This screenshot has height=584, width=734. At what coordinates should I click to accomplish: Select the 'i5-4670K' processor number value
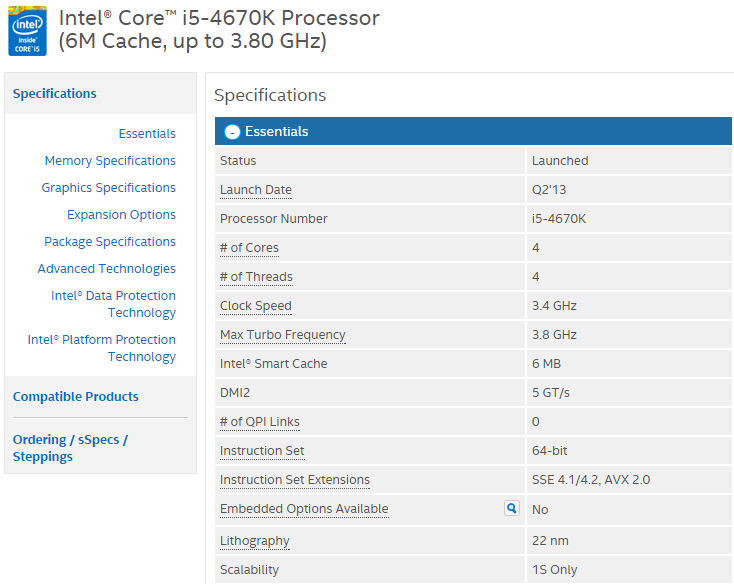click(559, 219)
